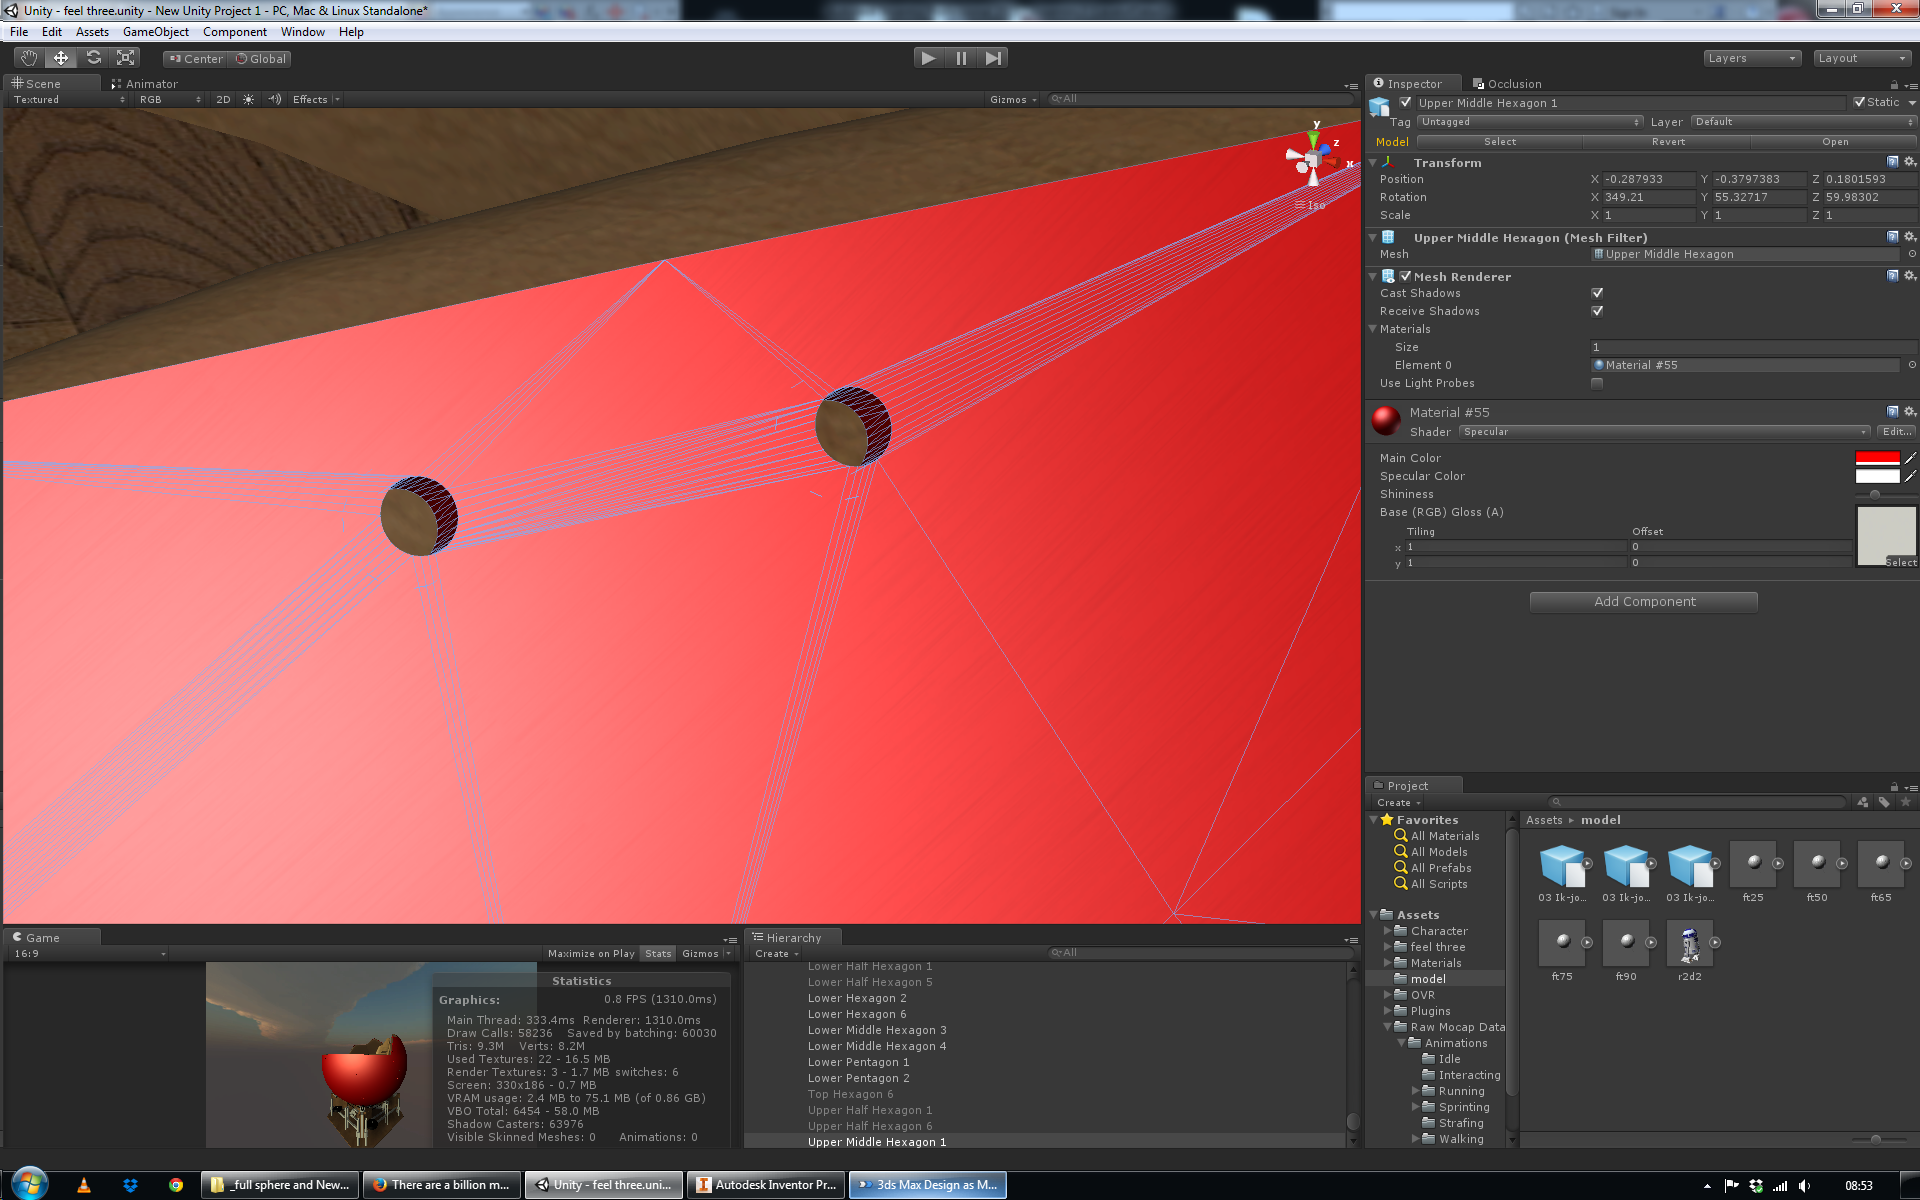Pause the game playback
The image size is (1920, 1200).
[x=961, y=58]
